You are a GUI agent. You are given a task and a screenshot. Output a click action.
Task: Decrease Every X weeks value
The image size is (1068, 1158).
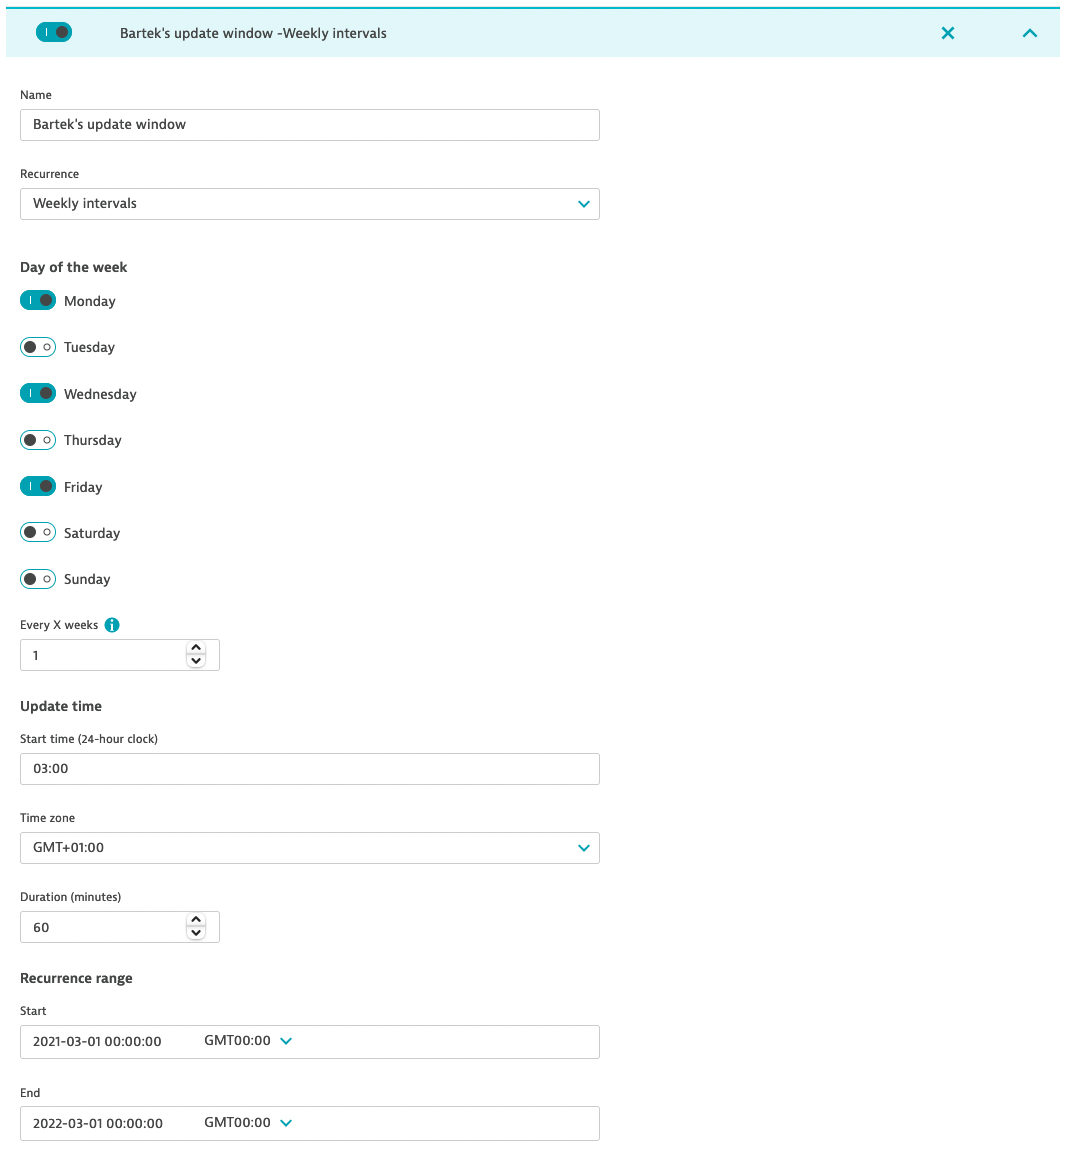[x=196, y=661]
